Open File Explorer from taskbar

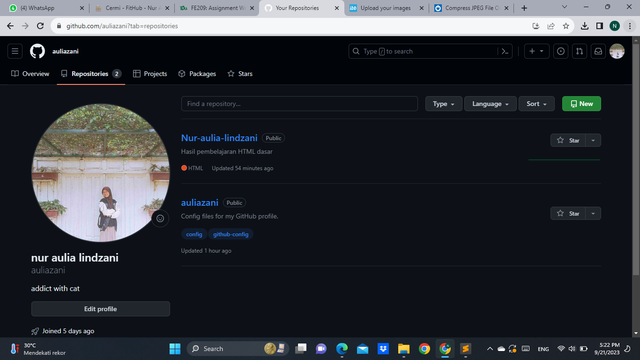[x=404, y=349]
